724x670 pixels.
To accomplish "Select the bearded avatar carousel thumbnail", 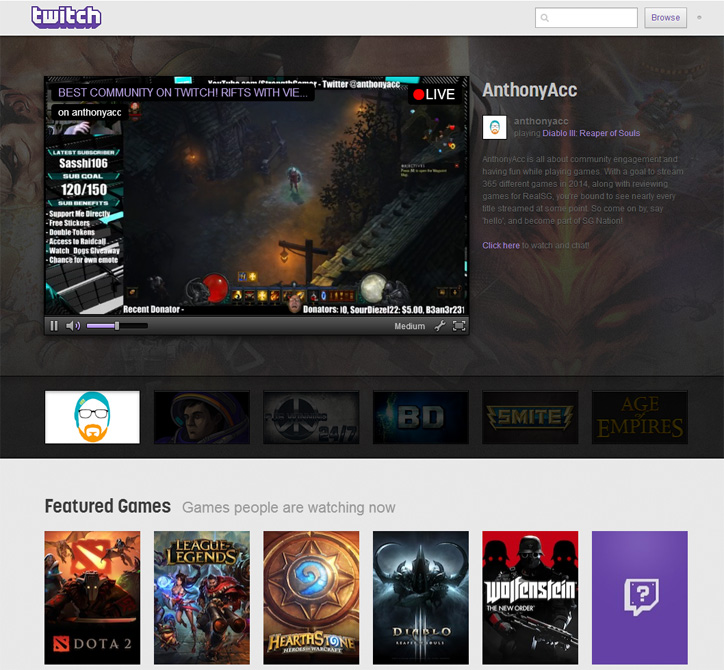I will click(92, 417).
